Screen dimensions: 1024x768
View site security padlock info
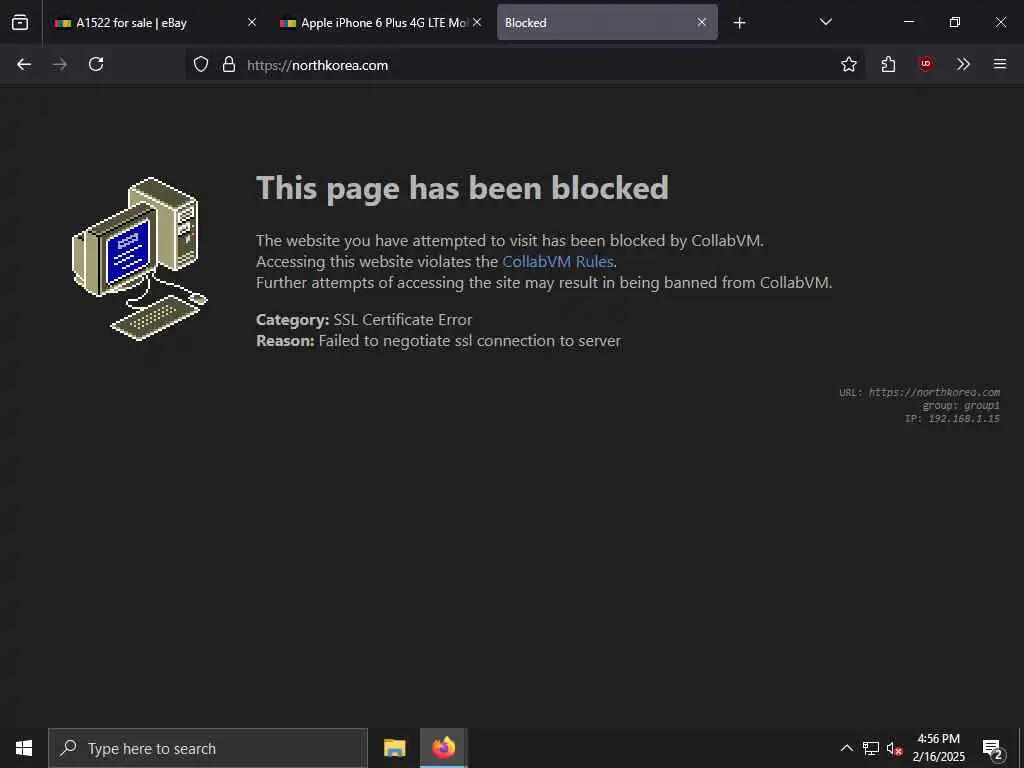click(x=229, y=64)
